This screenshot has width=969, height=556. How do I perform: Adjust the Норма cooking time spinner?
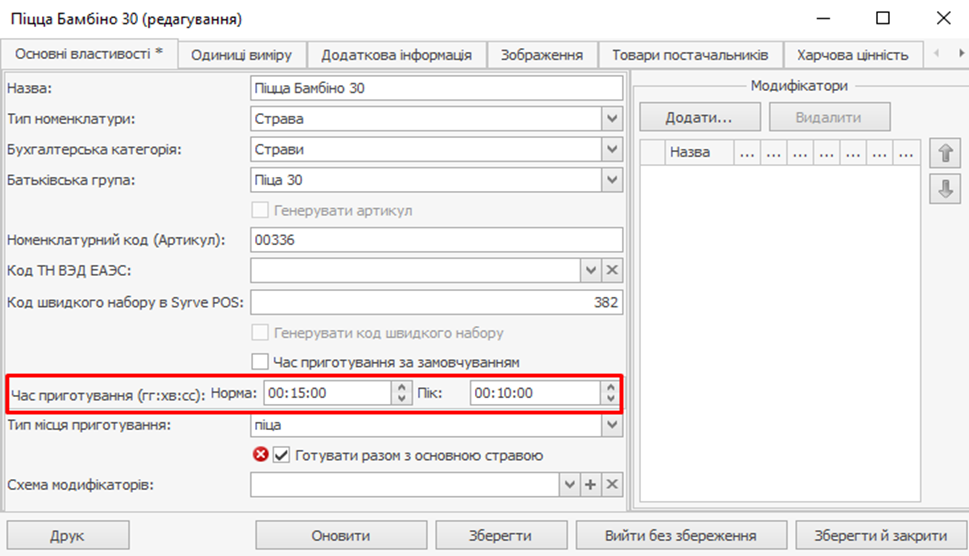(x=401, y=393)
